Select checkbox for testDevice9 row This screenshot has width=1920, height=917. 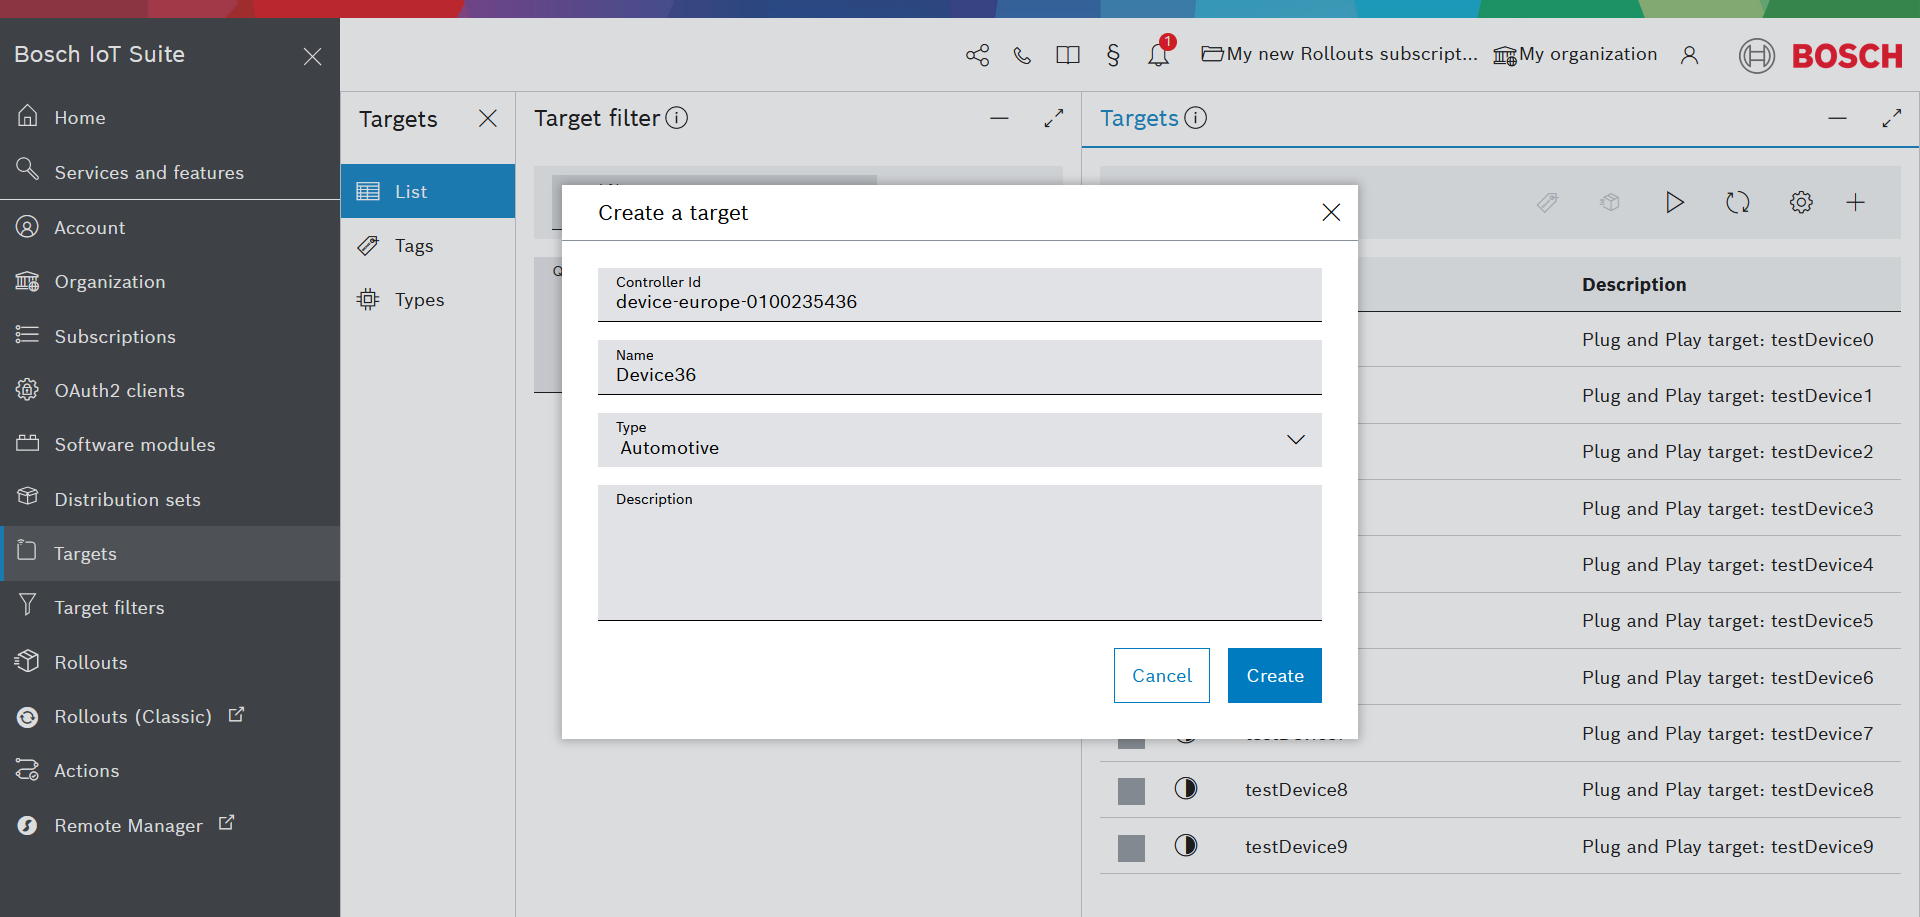tap(1131, 848)
